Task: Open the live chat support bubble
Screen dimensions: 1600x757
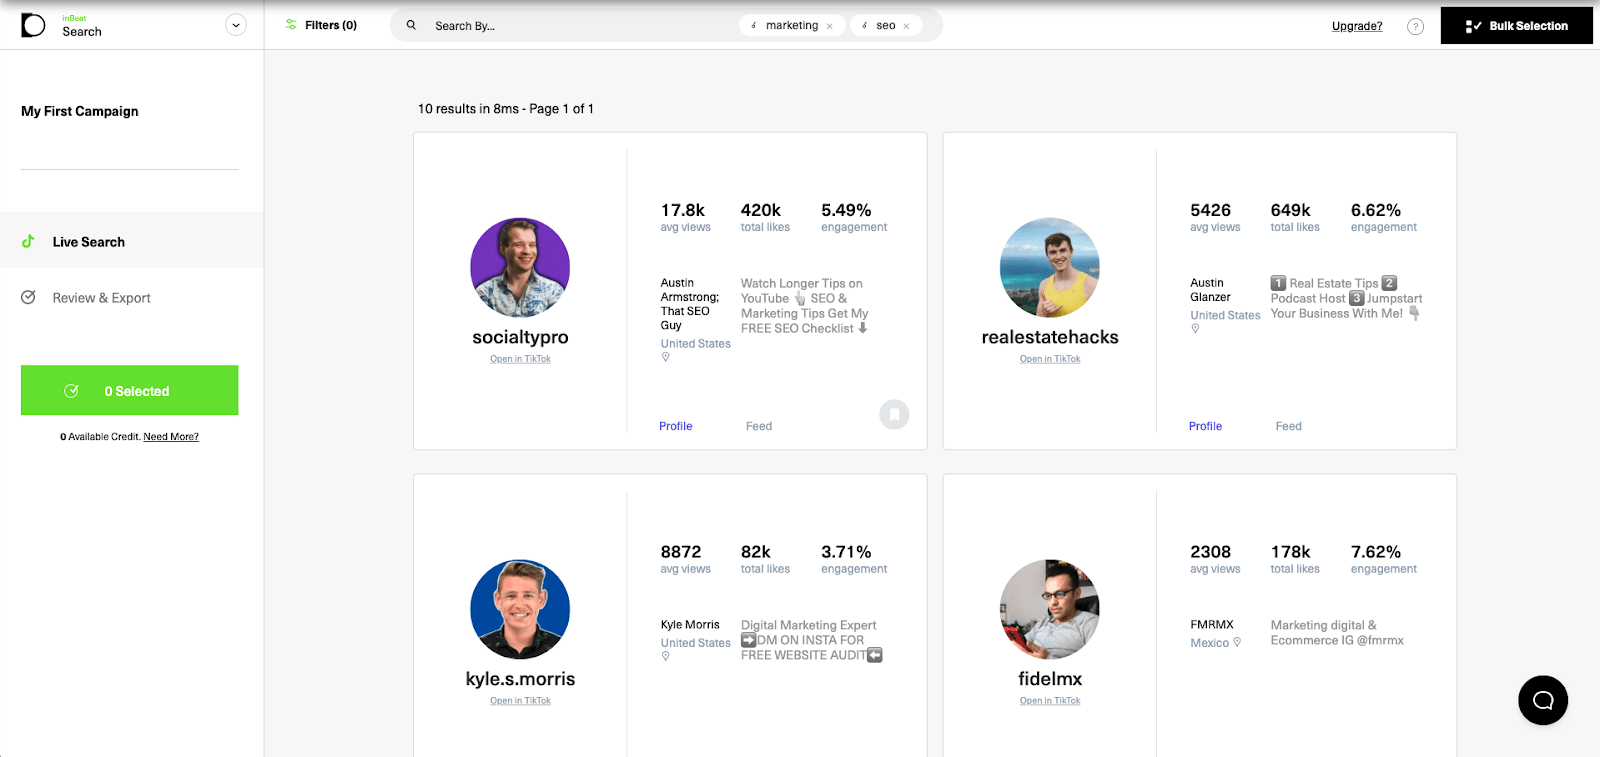Action: pyautogui.click(x=1542, y=700)
